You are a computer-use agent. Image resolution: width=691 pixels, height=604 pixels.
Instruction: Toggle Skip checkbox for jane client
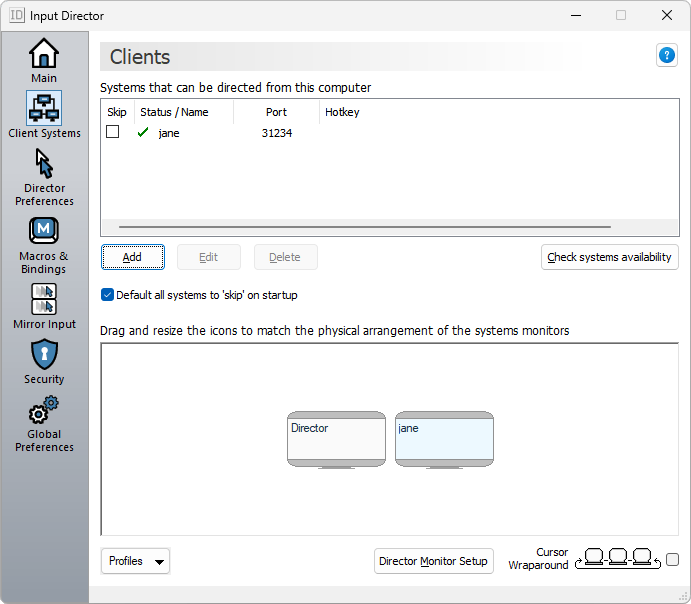(113, 132)
